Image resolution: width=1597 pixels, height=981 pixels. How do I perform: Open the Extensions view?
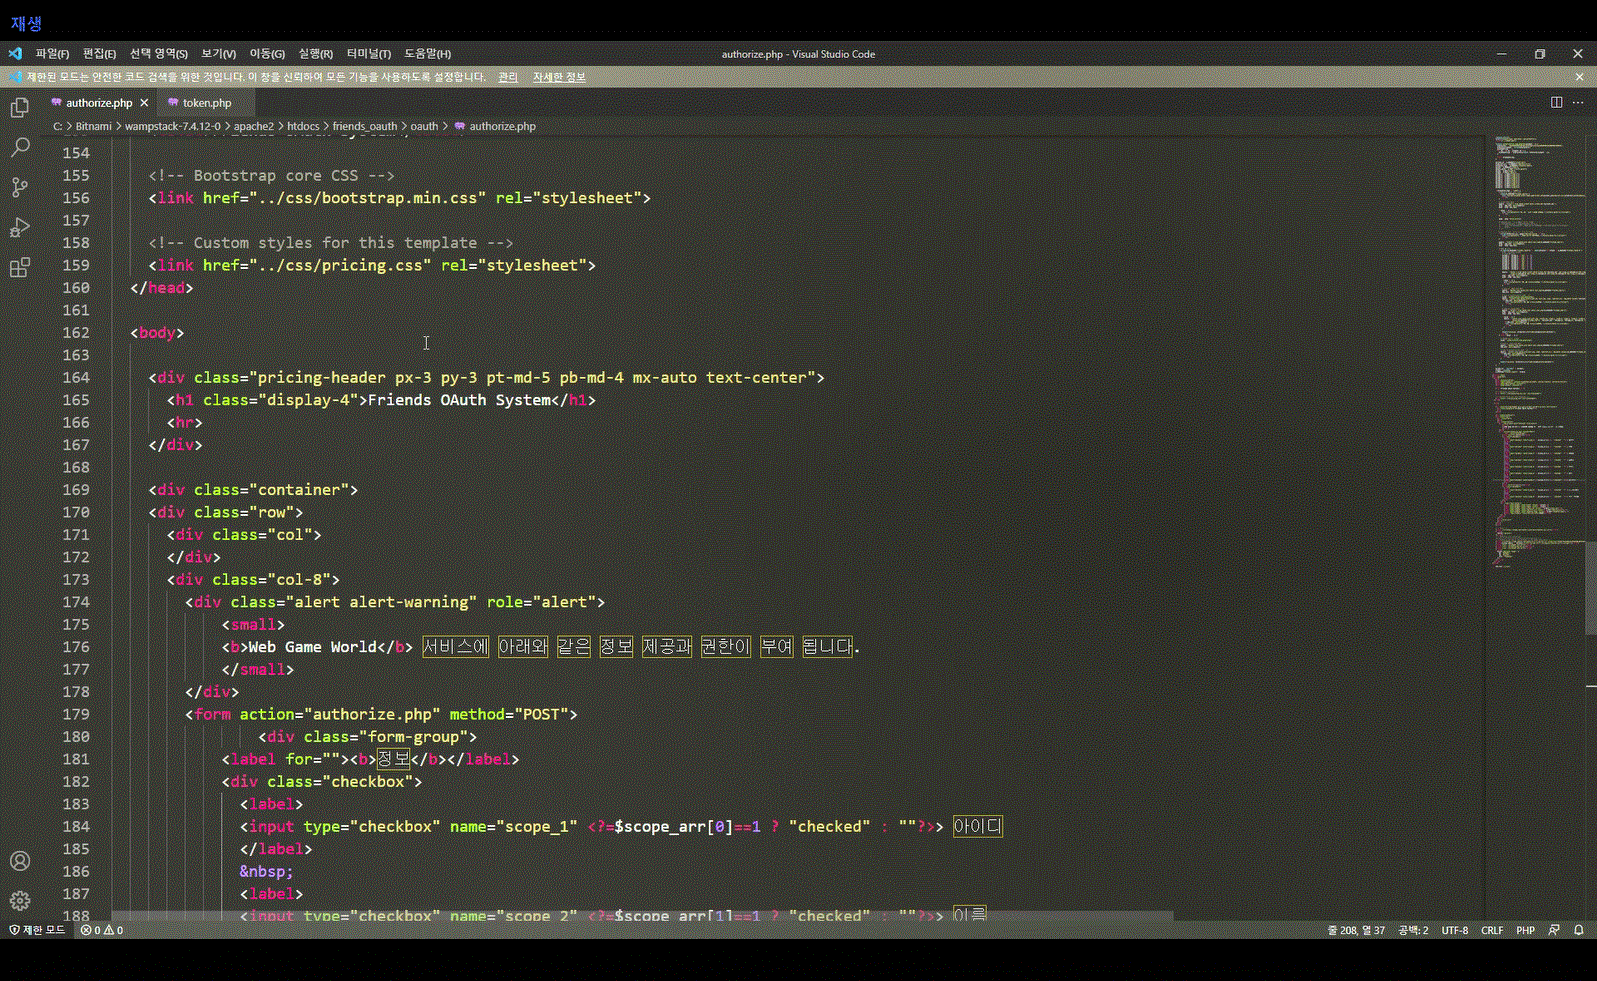pyautogui.click(x=20, y=267)
